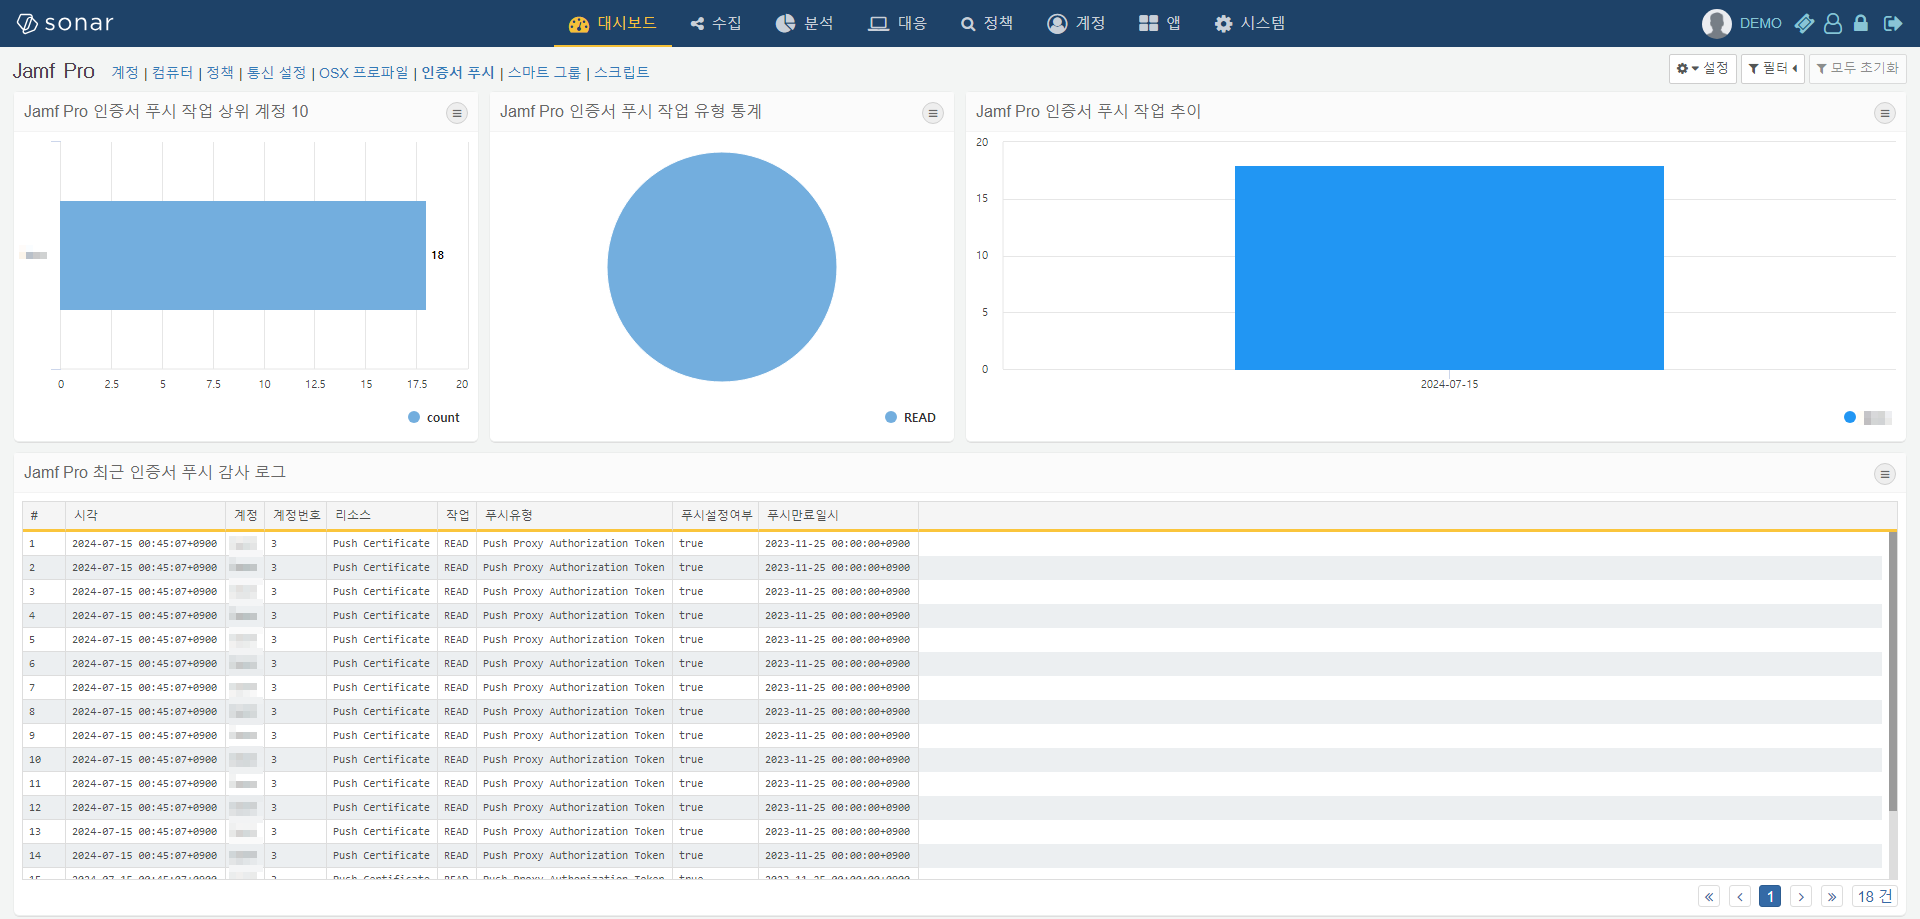Sort by 푸시유형 column header
The height and width of the screenshot is (919, 1920).
coord(574,515)
